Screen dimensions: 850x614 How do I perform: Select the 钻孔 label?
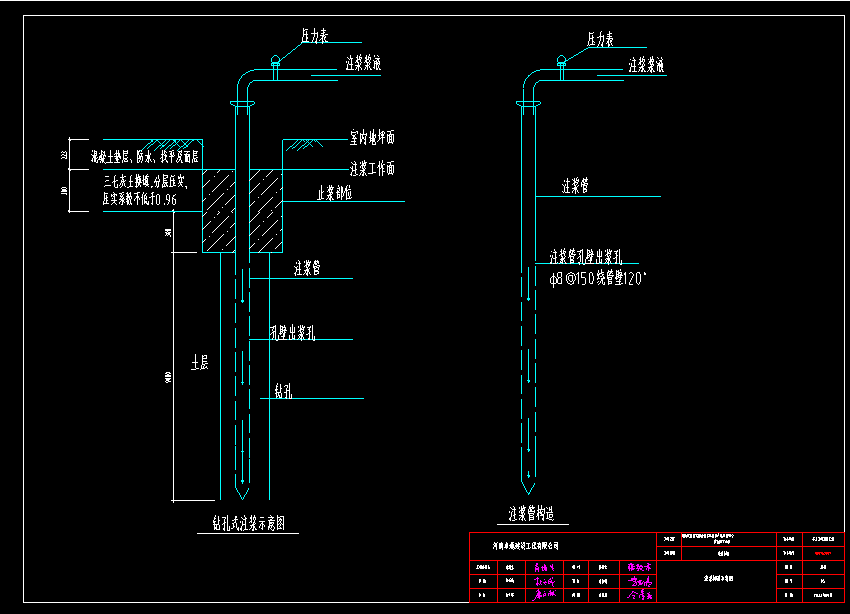click(x=284, y=391)
